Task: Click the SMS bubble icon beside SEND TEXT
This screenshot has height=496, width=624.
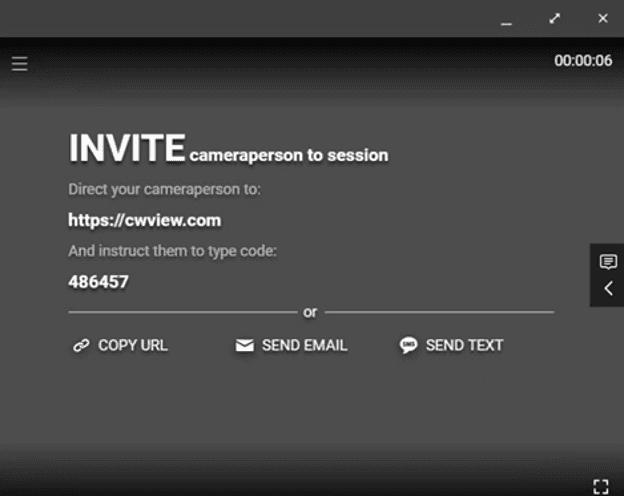Action: (408, 346)
